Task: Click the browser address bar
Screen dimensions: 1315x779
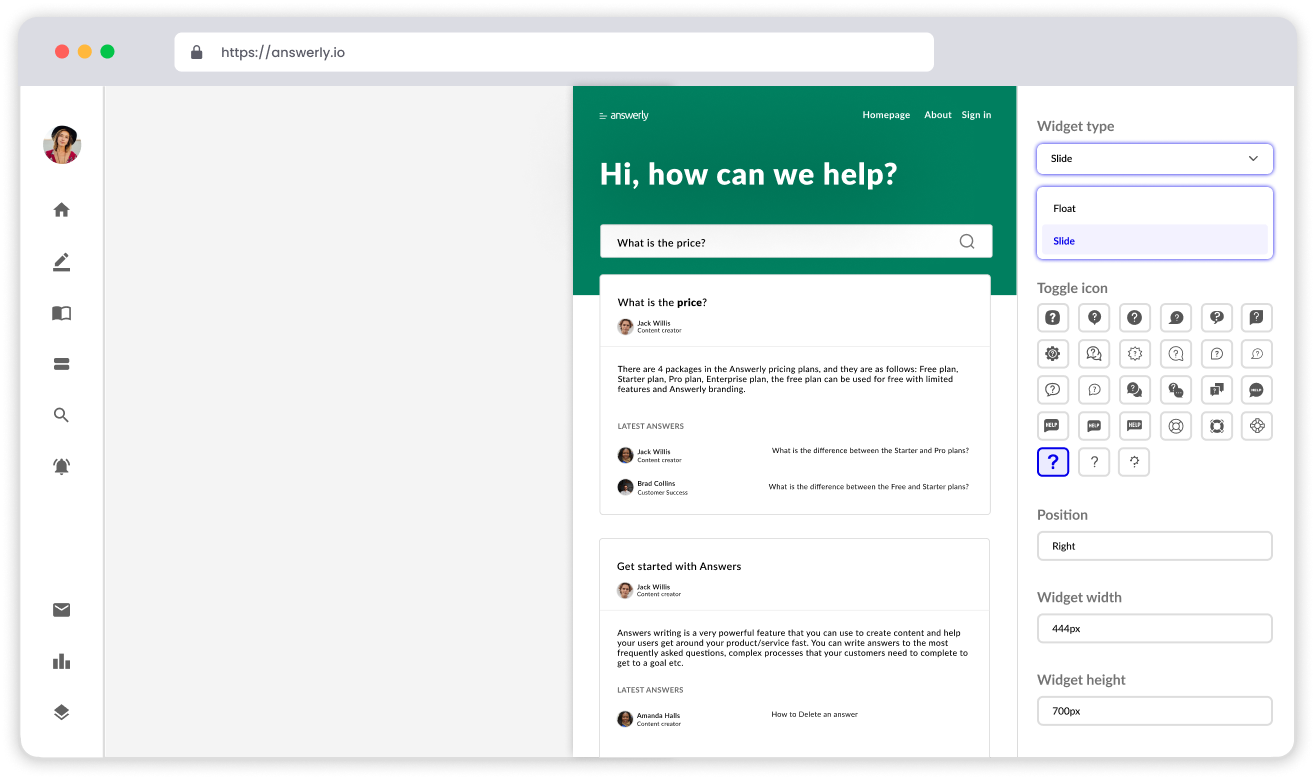Action: point(554,52)
